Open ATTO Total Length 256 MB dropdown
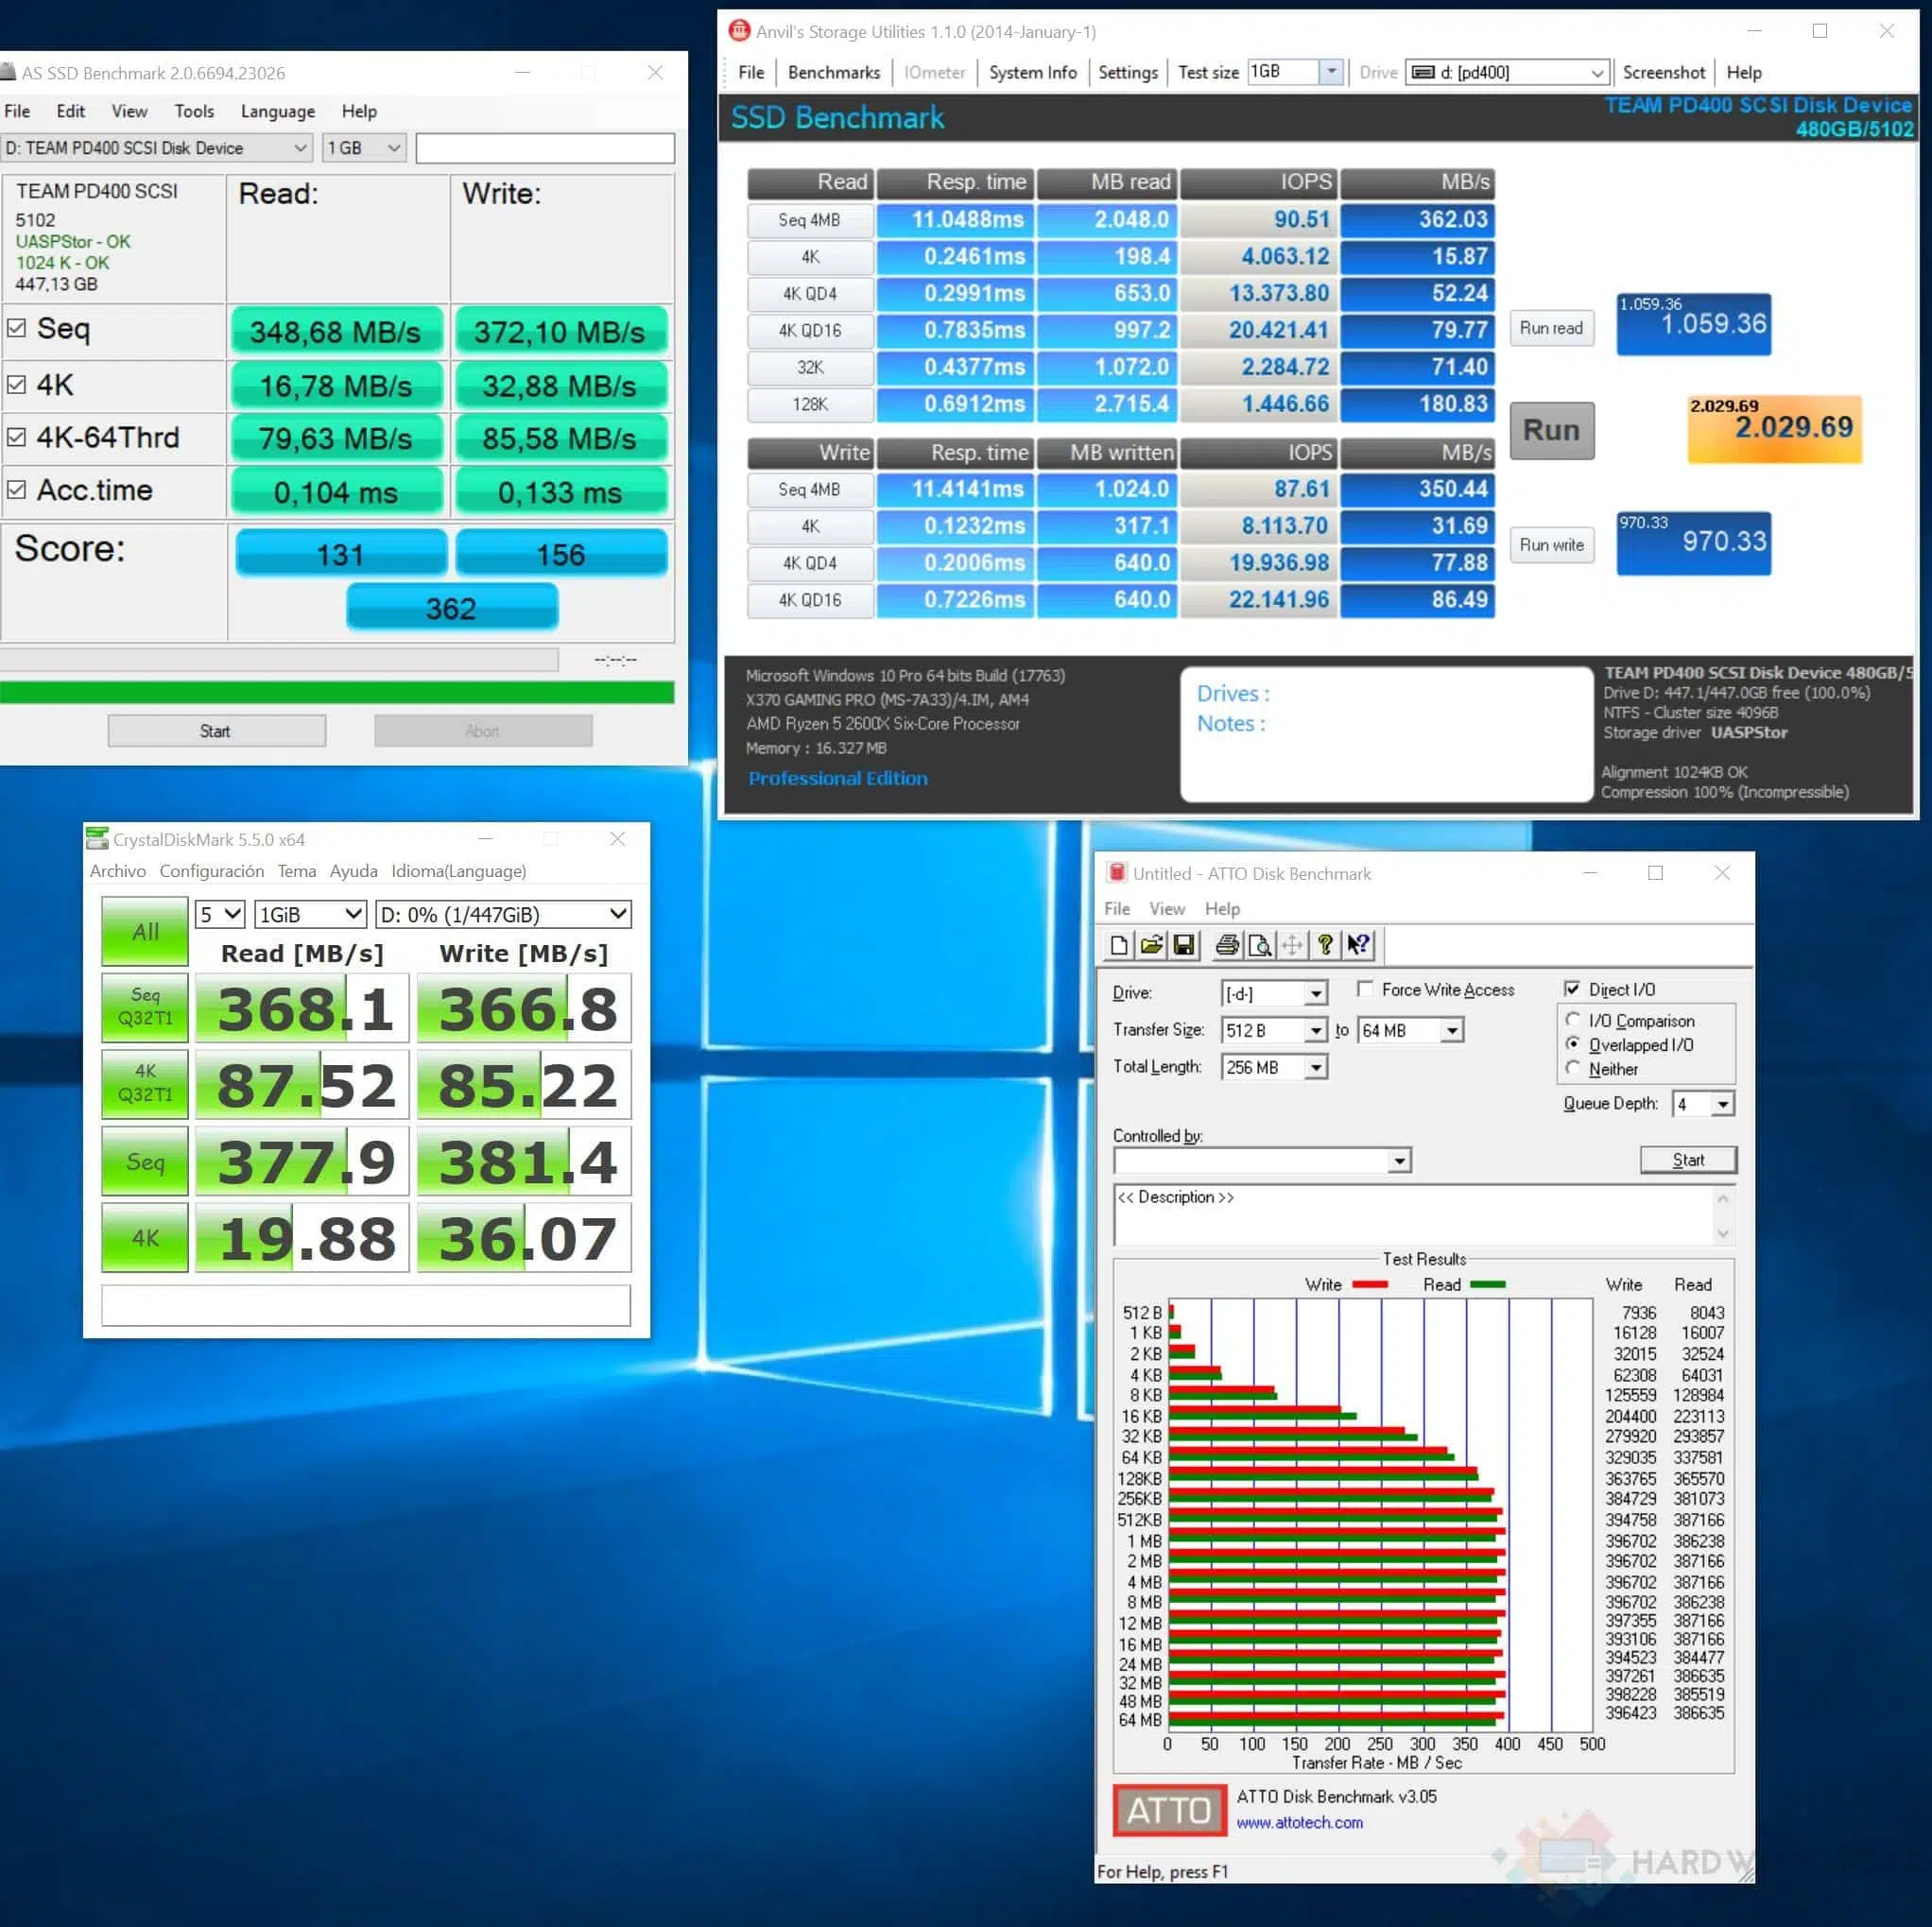Viewport: 1932px width, 1927px height. click(x=1274, y=1067)
